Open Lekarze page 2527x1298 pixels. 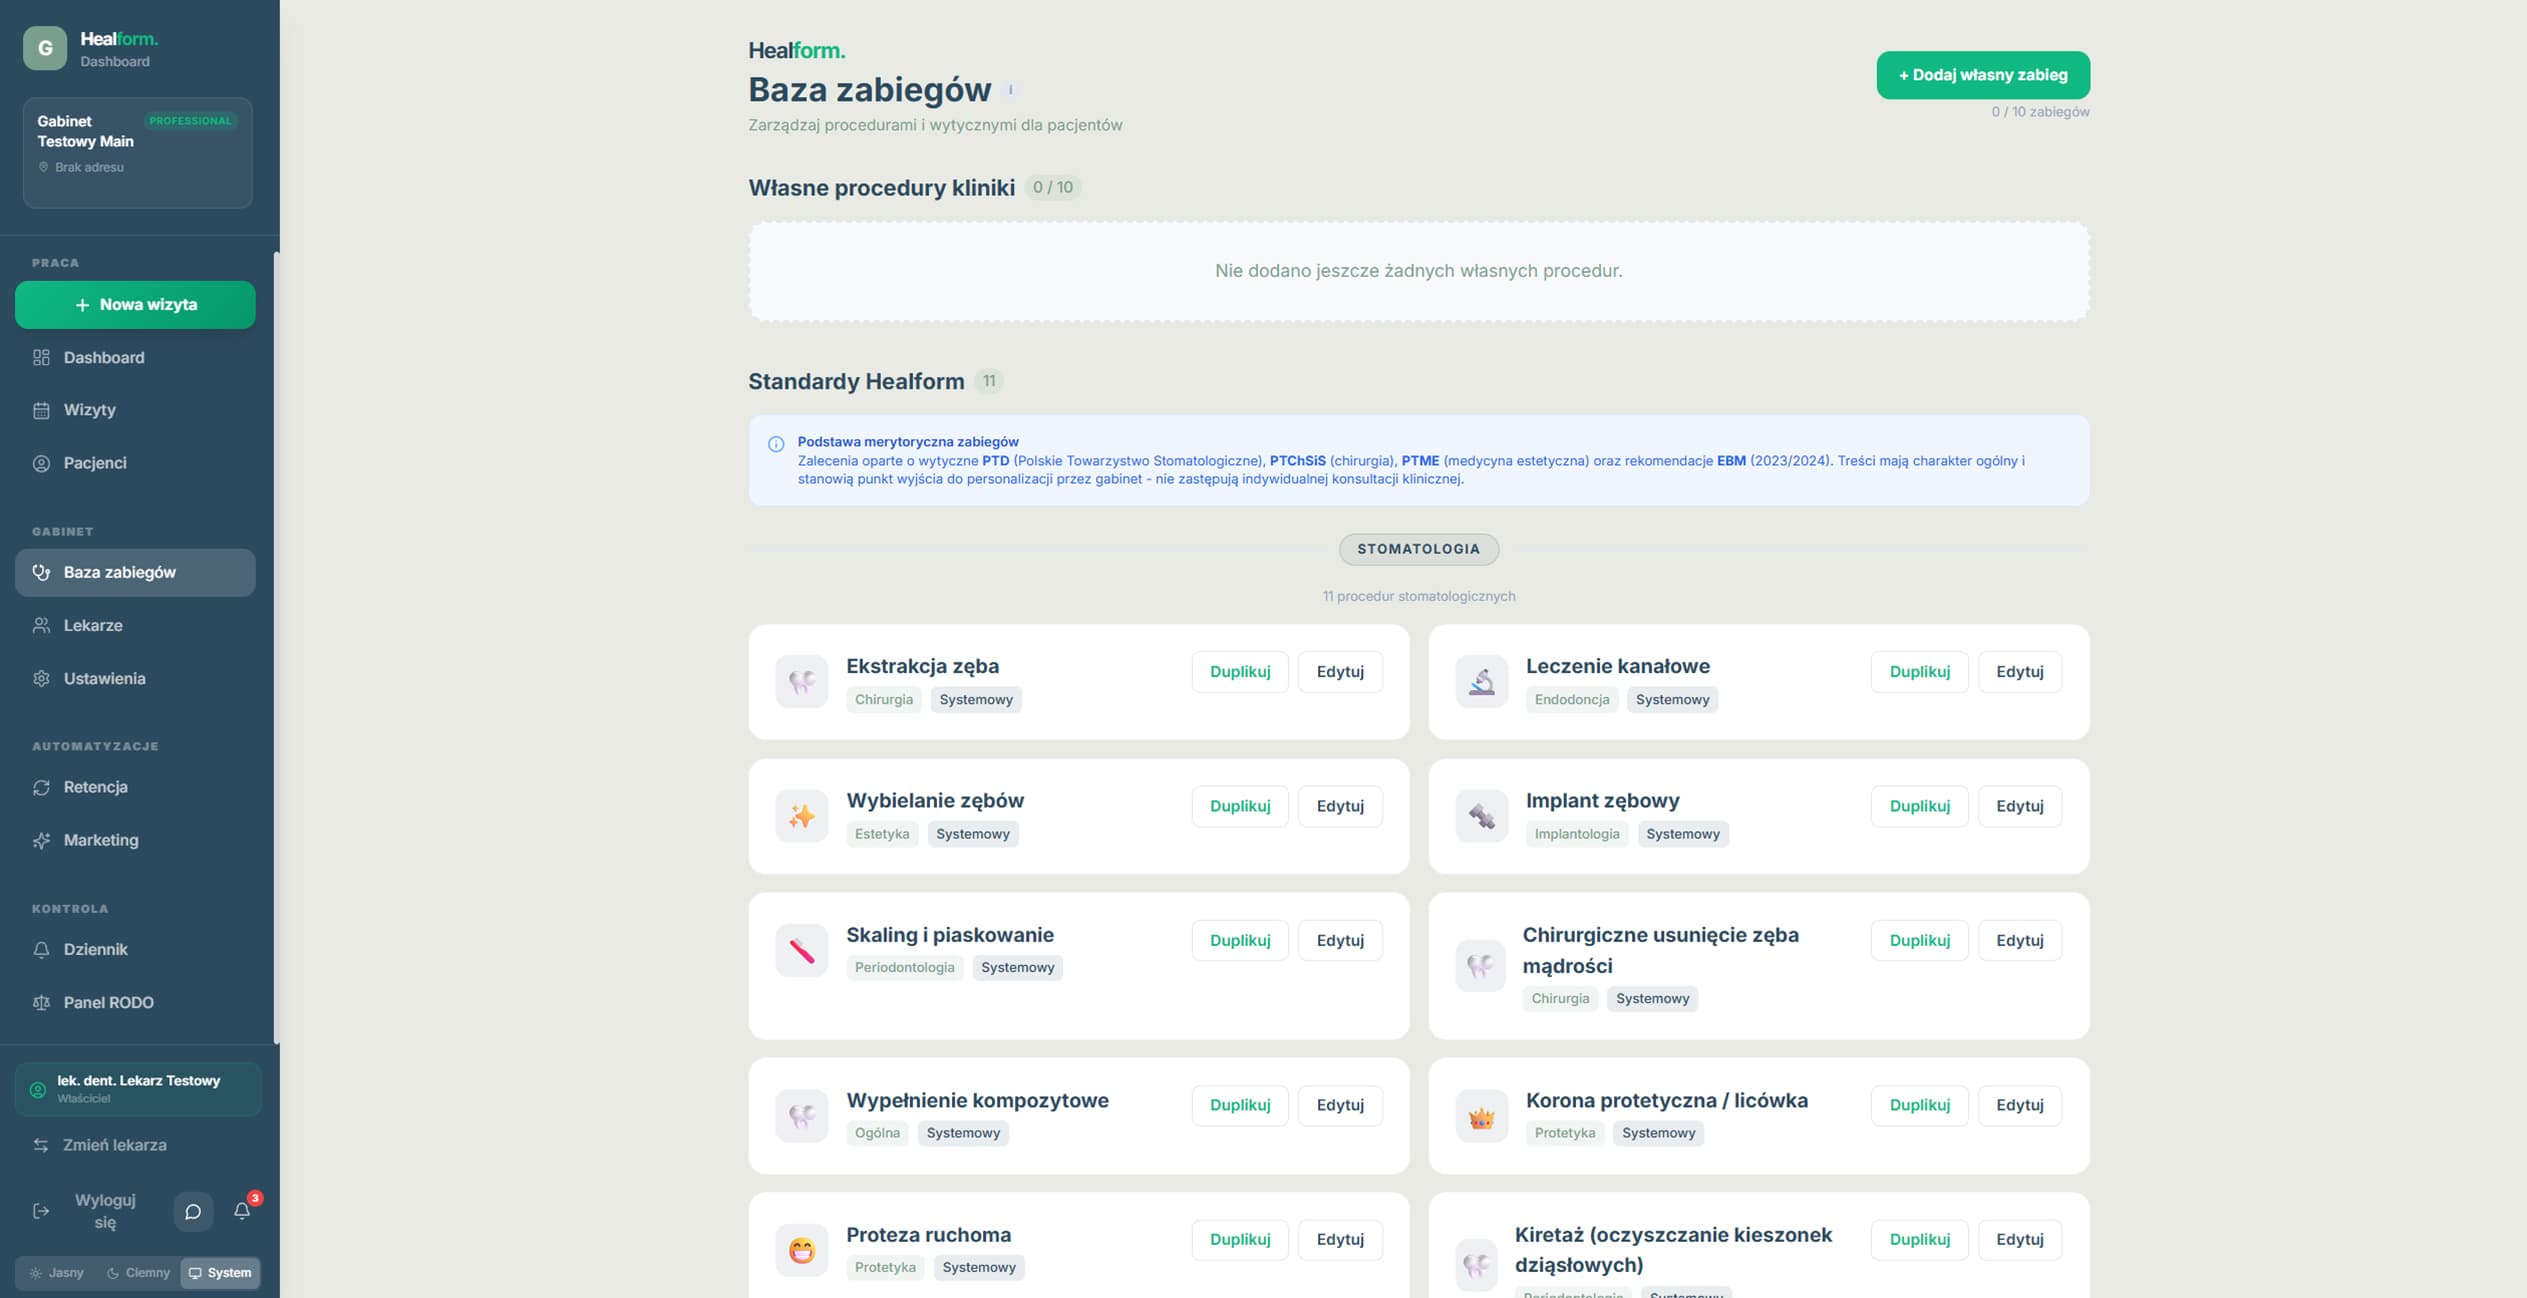135,626
